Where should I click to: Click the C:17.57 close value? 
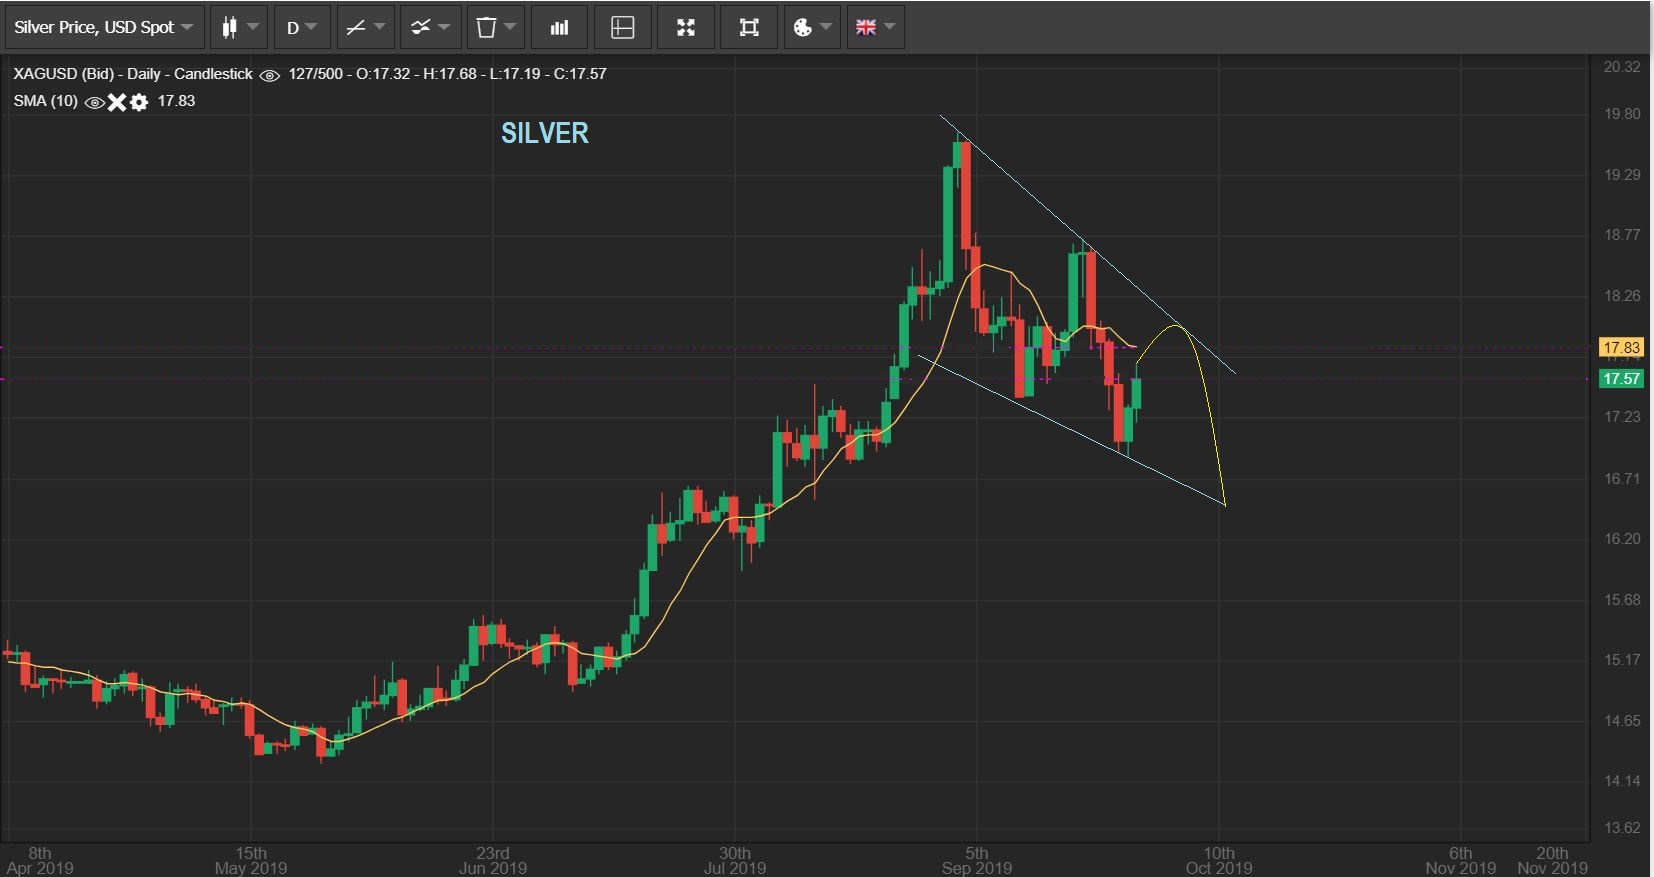(580, 74)
